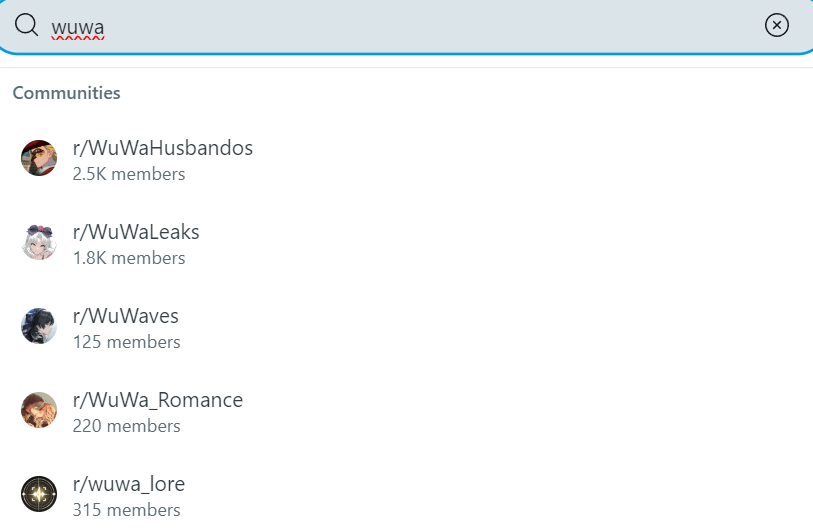Click the Communities section heading
Image resolution: width=813 pixels, height=530 pixels.
coord(66,93)
